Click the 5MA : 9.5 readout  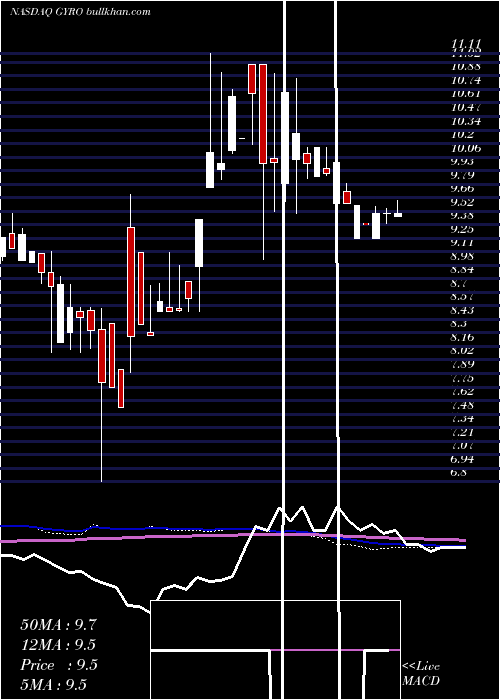click(53, 684)
